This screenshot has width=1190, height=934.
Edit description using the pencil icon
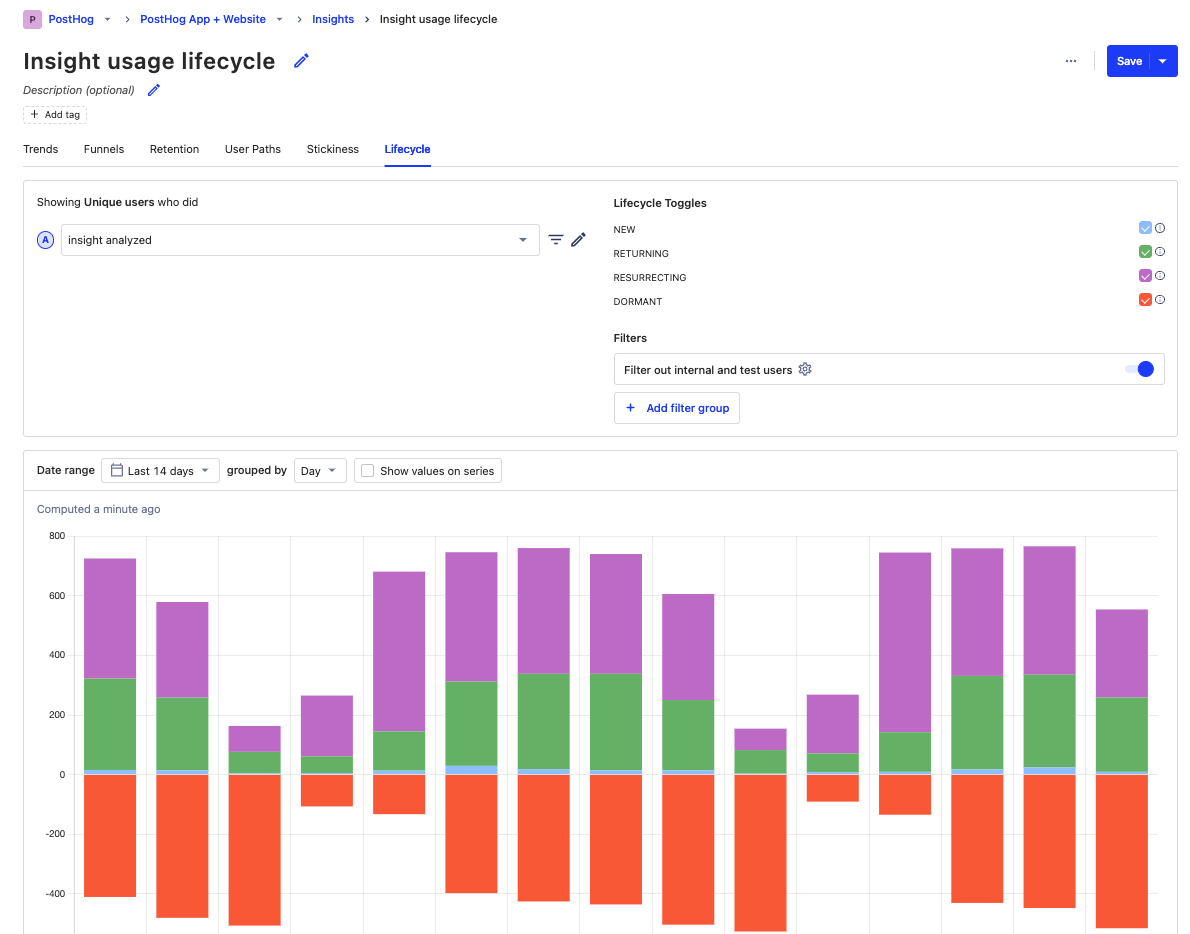tap(154, 90)
